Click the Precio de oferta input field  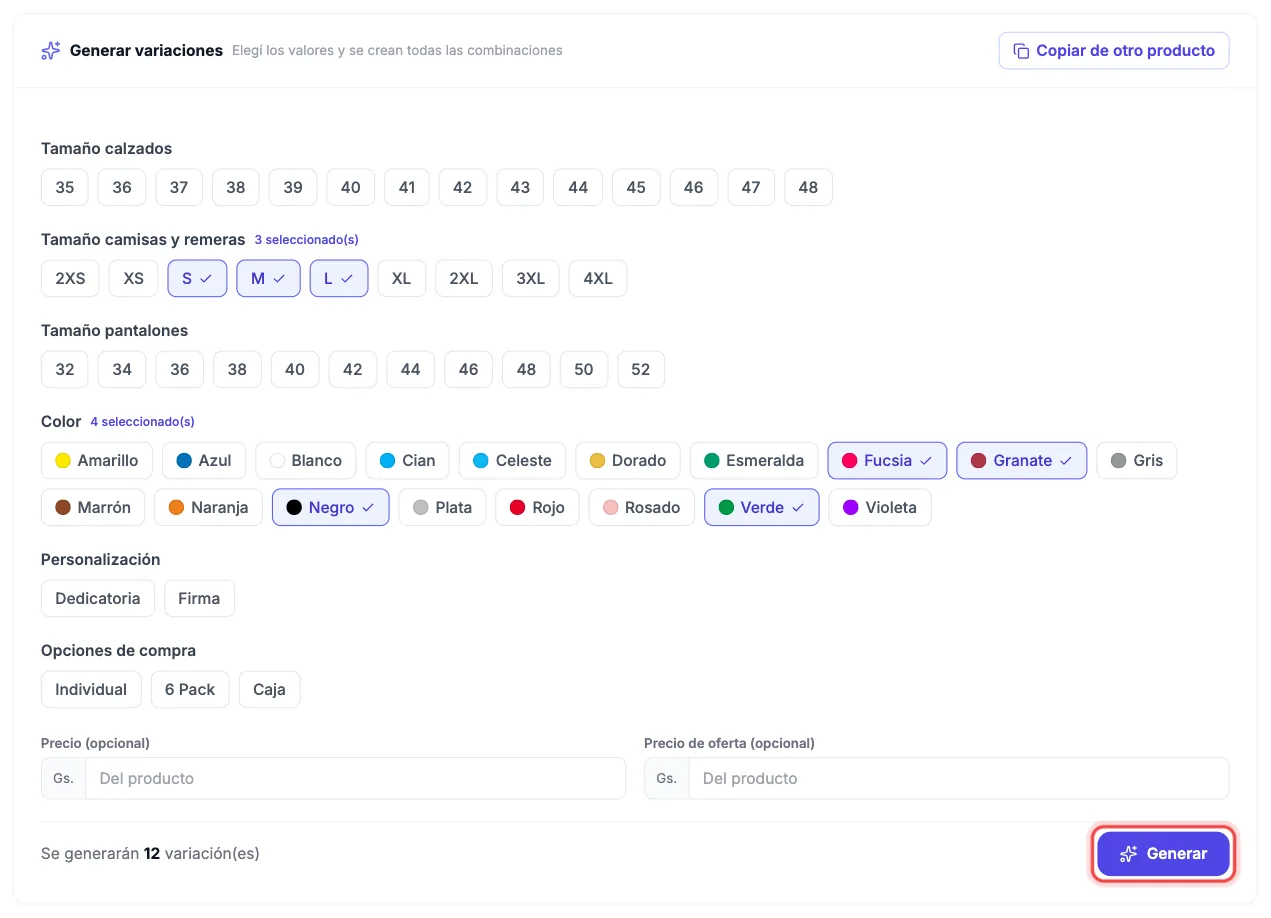(958, 778)
